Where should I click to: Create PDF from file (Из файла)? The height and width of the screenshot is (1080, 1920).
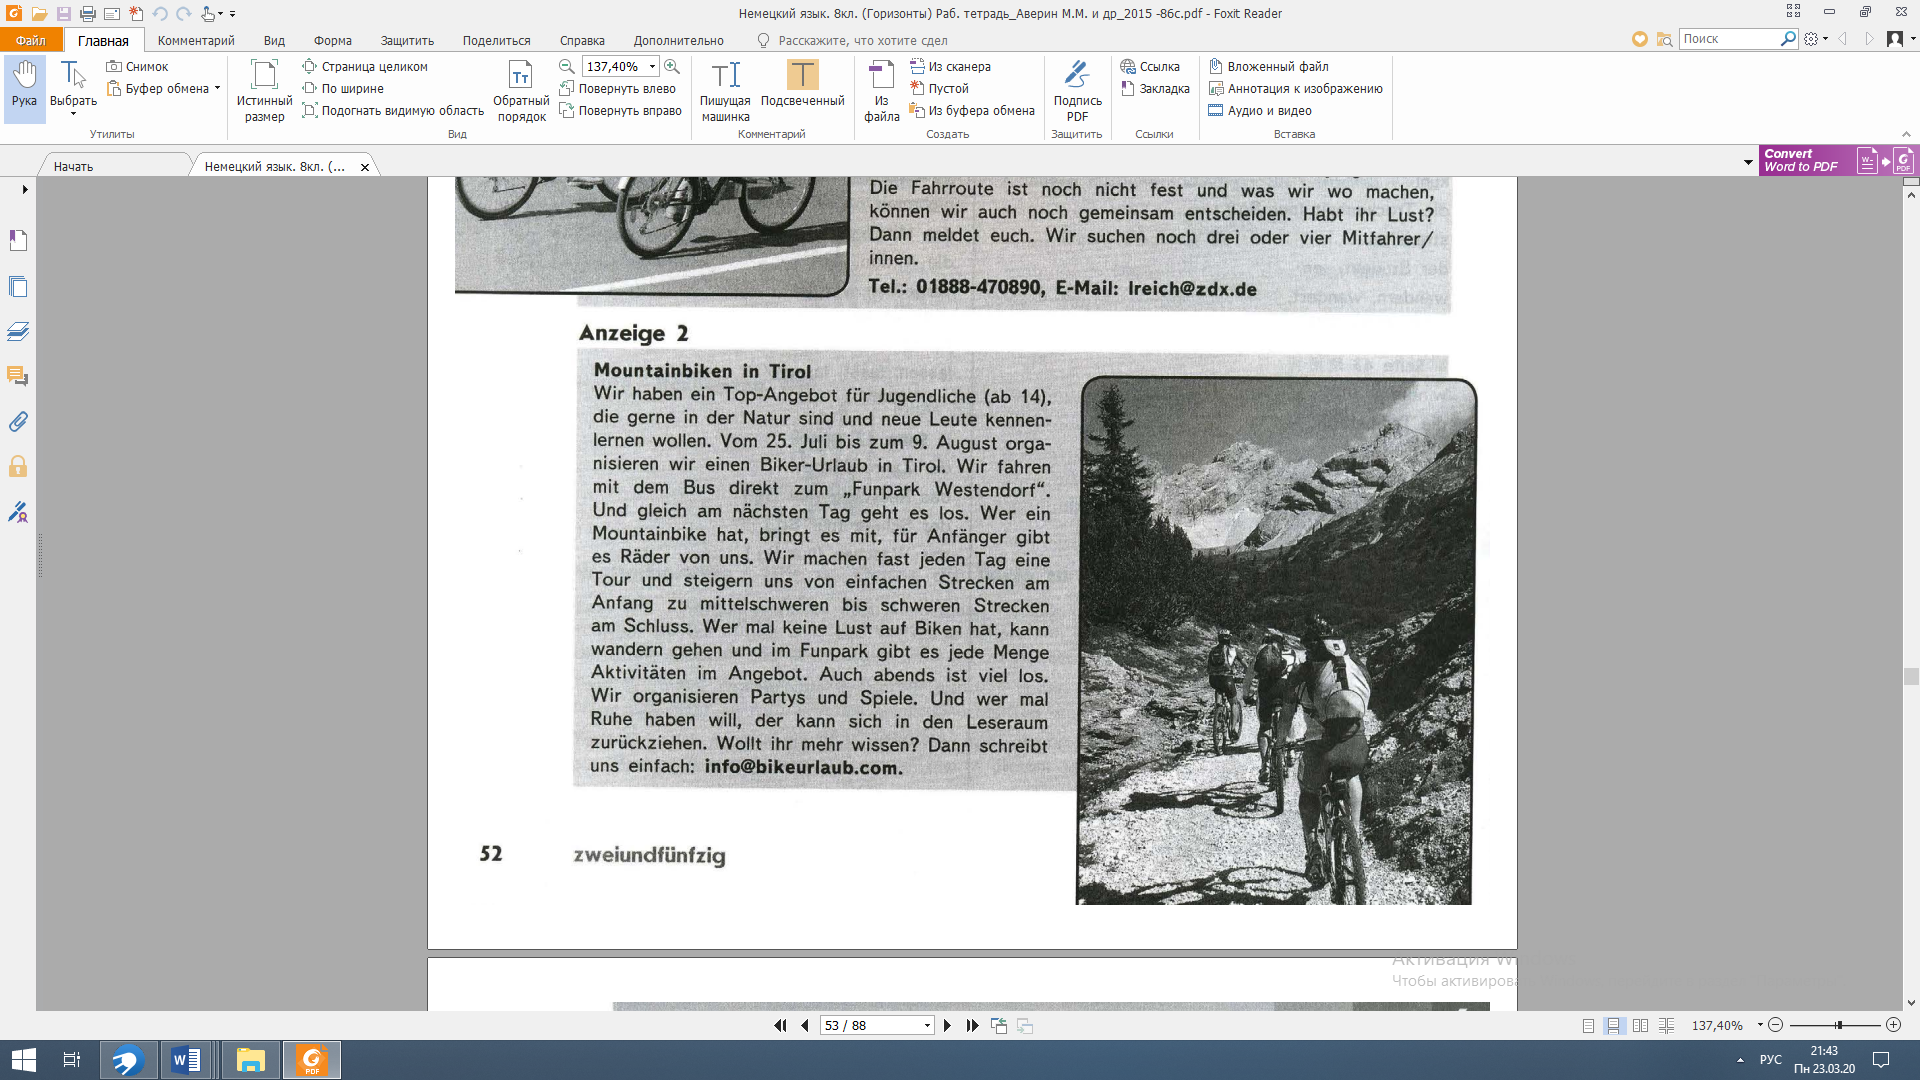pyautogui.click(x=881, y=90)
